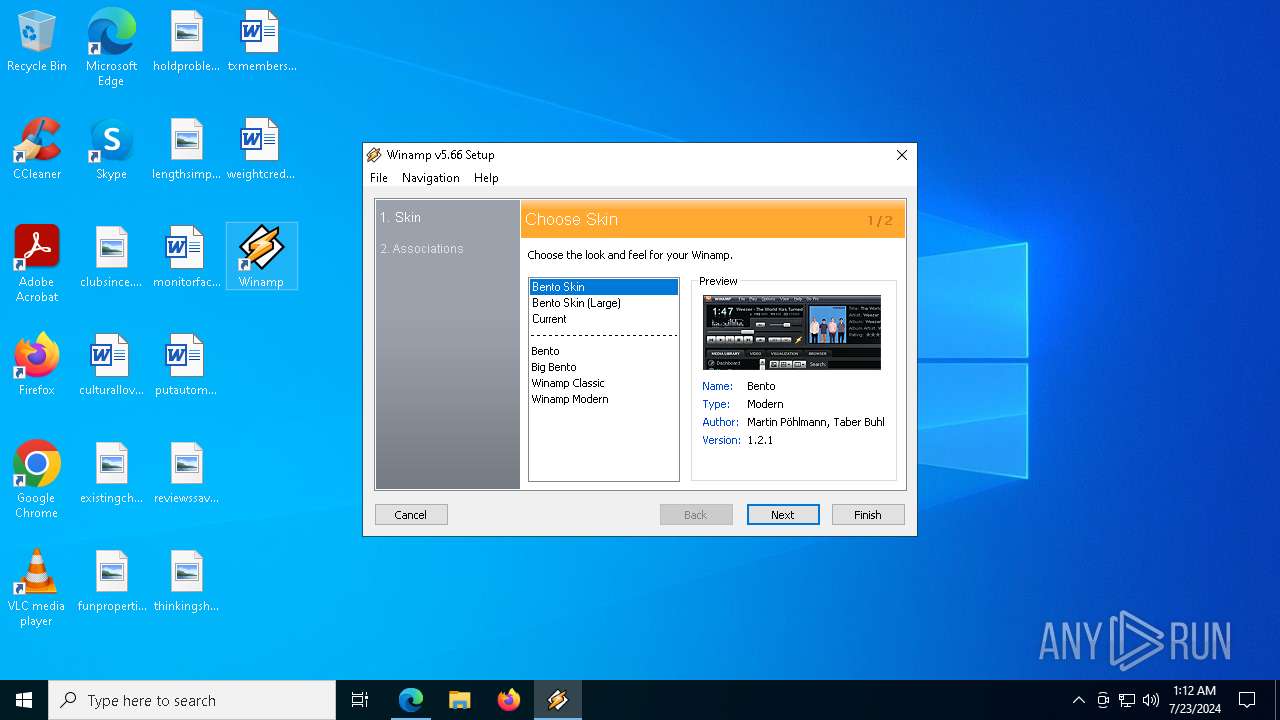
Task: Open the notification center
Action: pos(1247,700)
